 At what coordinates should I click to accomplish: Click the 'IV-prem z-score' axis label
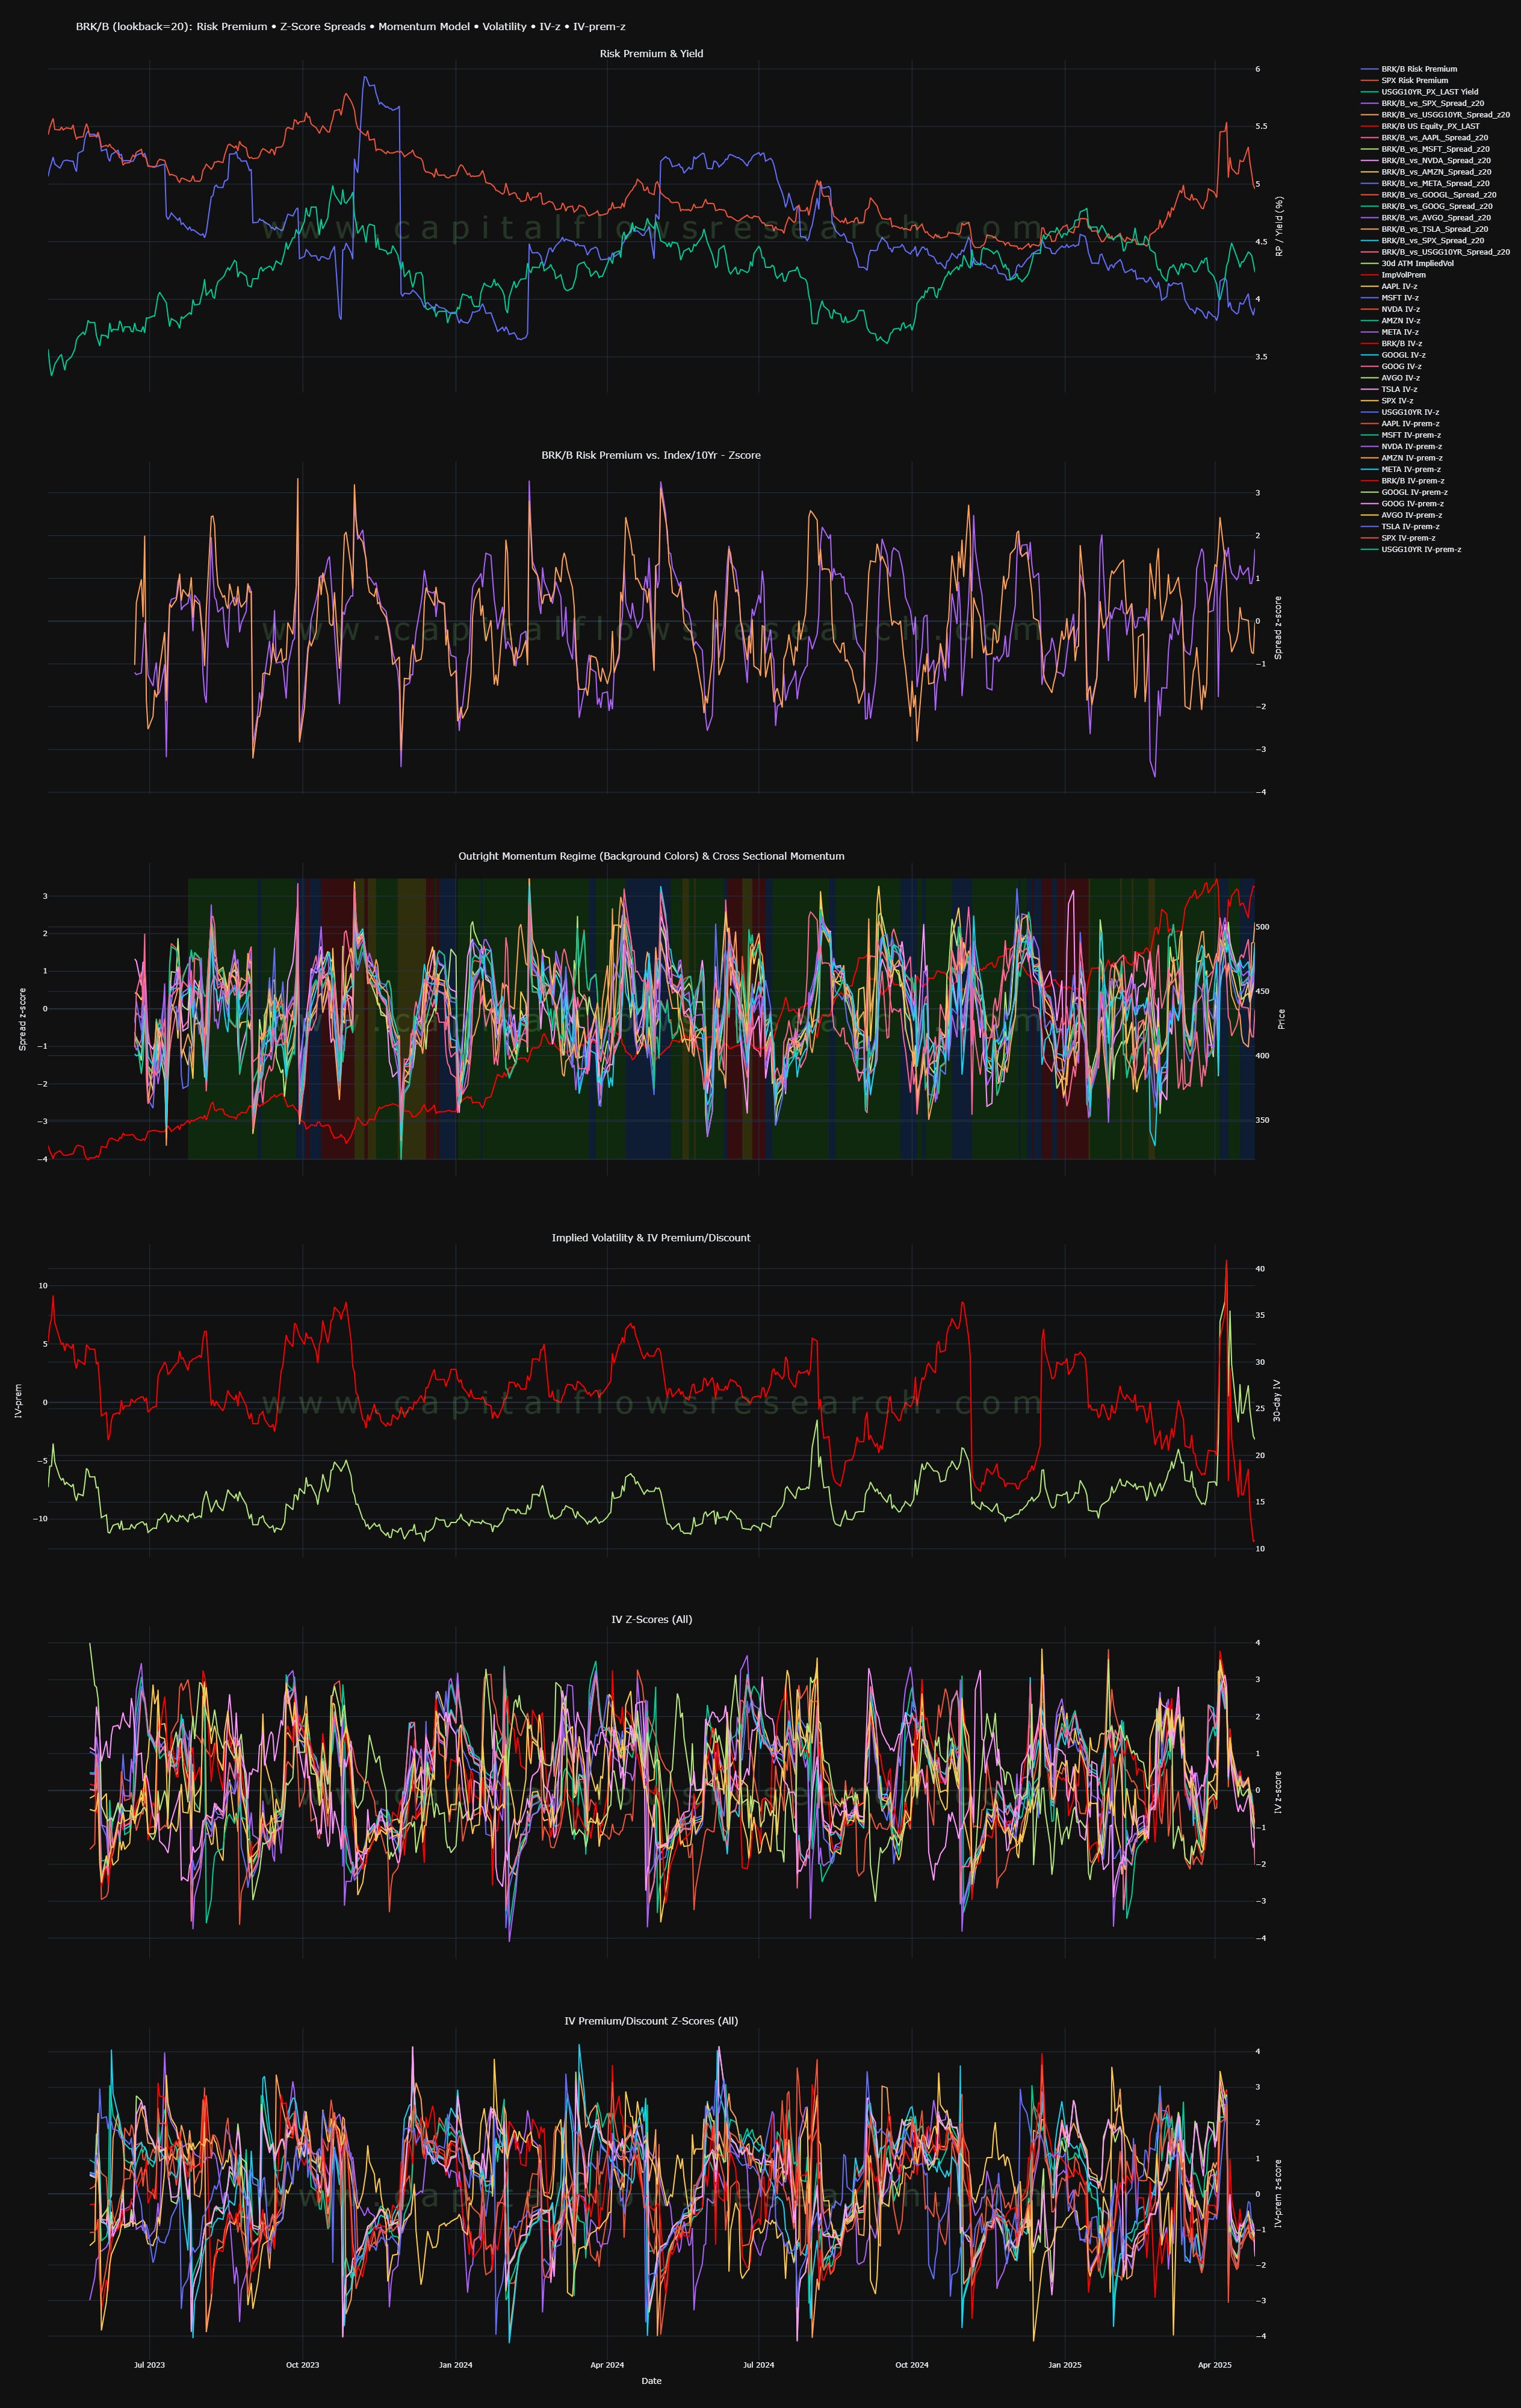(1279, 2193)
